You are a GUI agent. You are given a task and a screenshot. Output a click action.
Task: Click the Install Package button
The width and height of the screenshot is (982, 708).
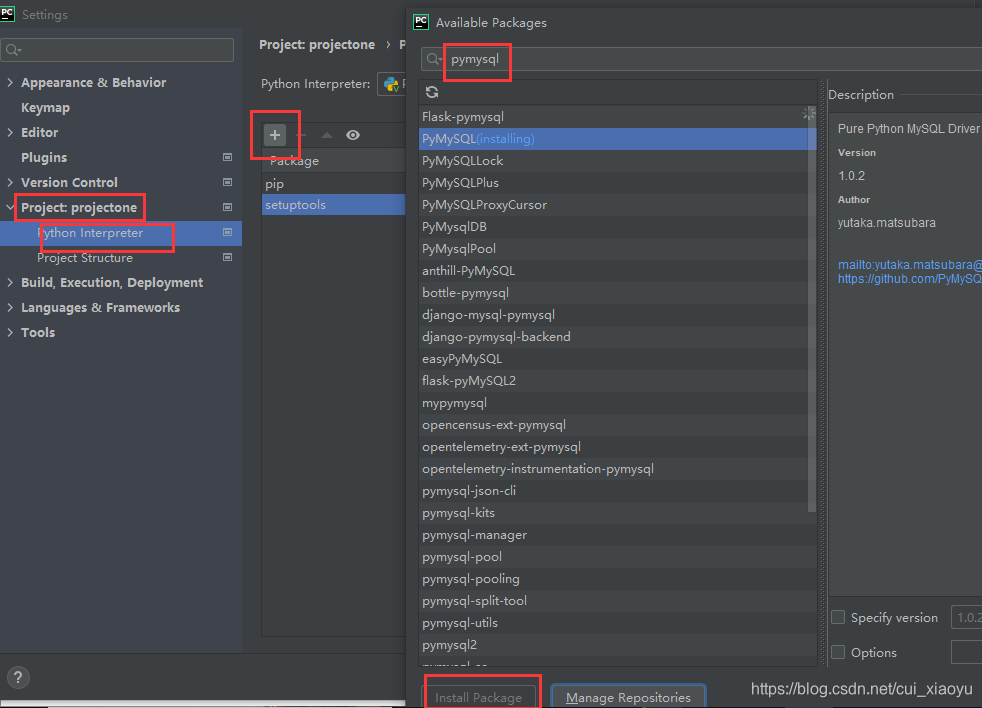(x=478, y=697)
